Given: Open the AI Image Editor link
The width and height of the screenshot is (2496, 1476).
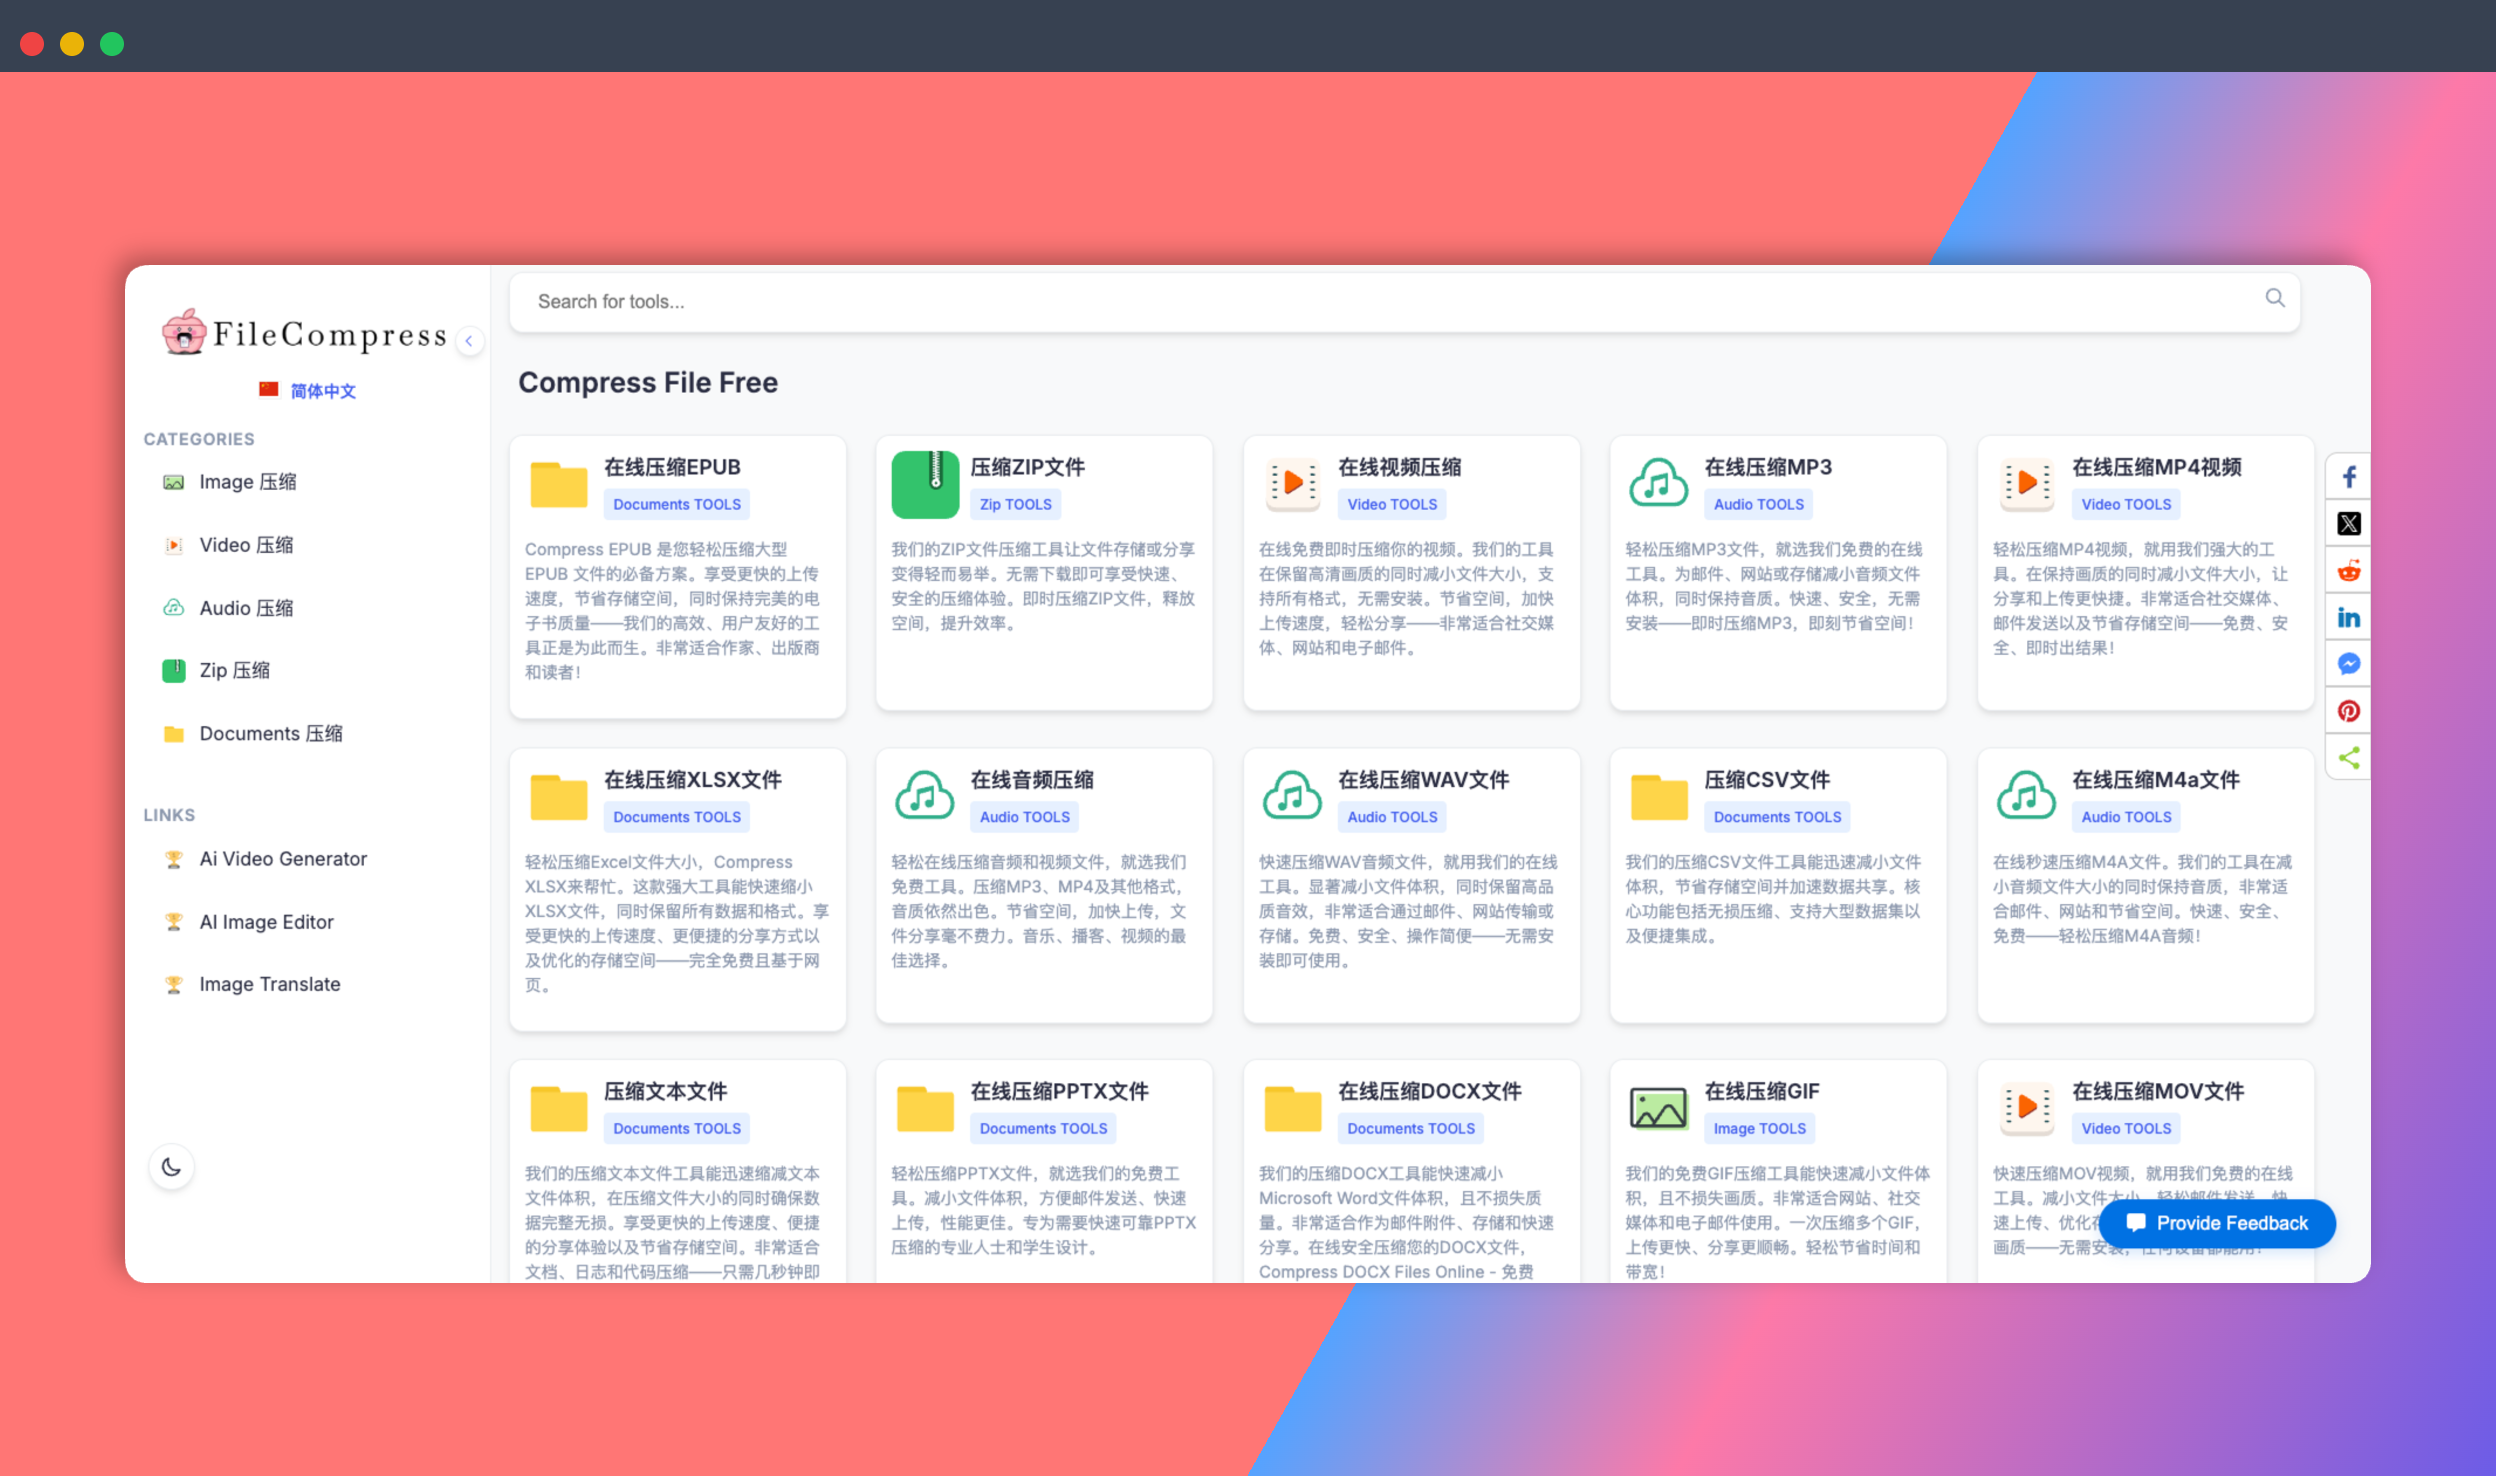Looking at the screenshot, I should [266, 921].
